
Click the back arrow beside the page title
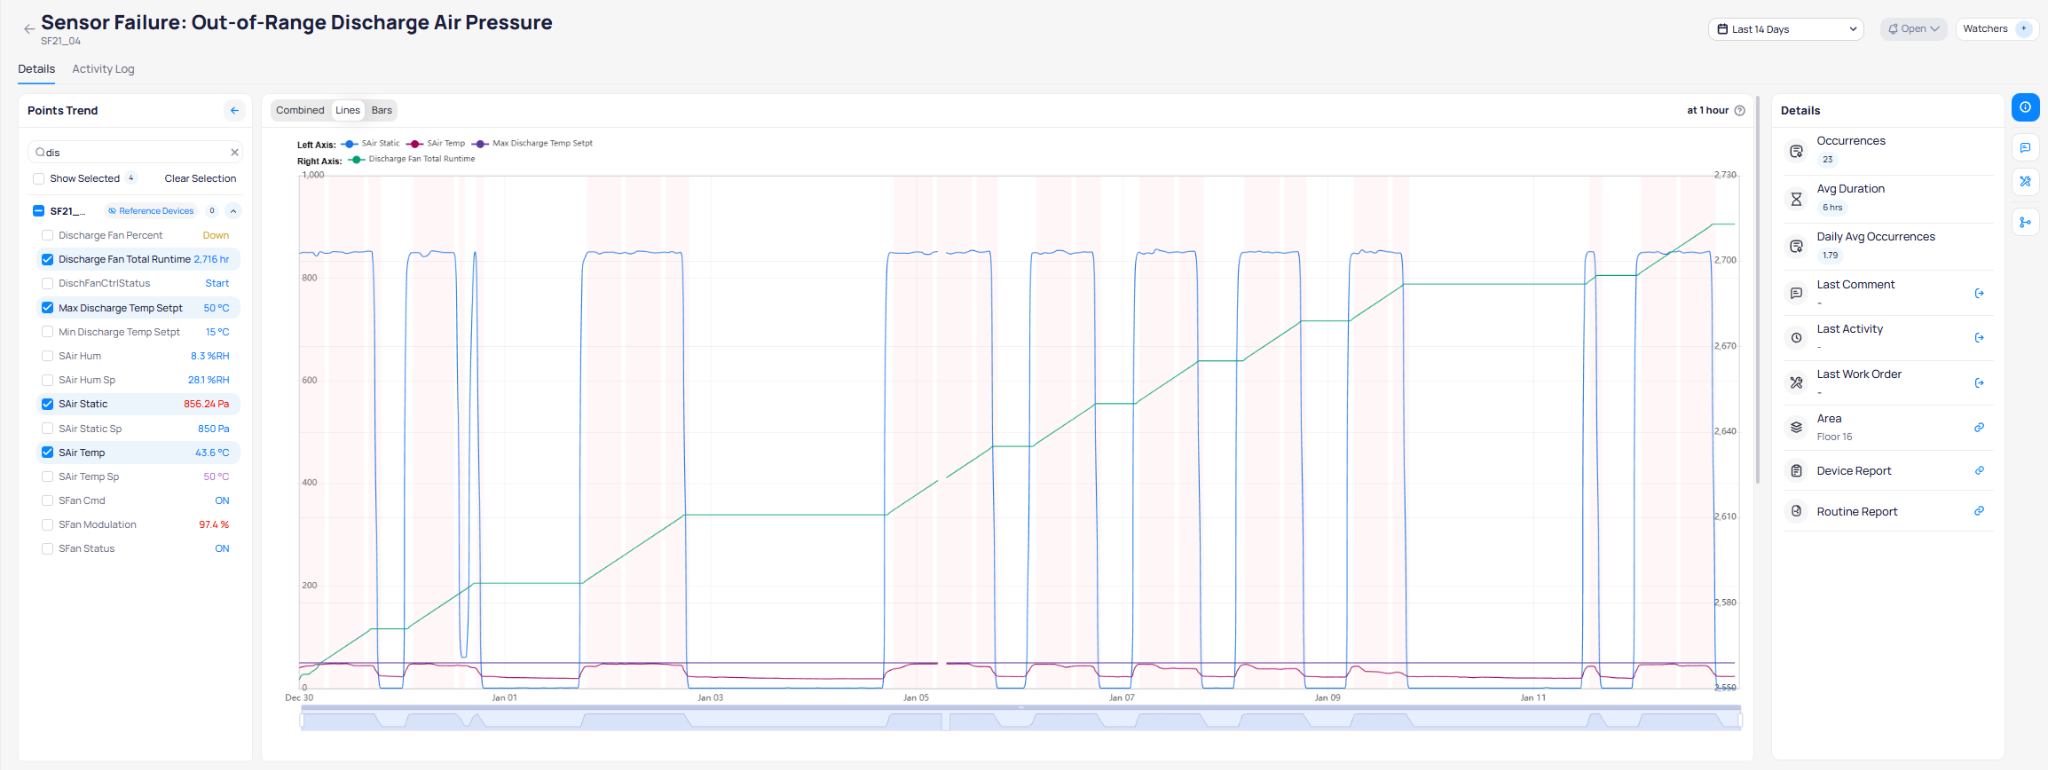tap(29, 29)
